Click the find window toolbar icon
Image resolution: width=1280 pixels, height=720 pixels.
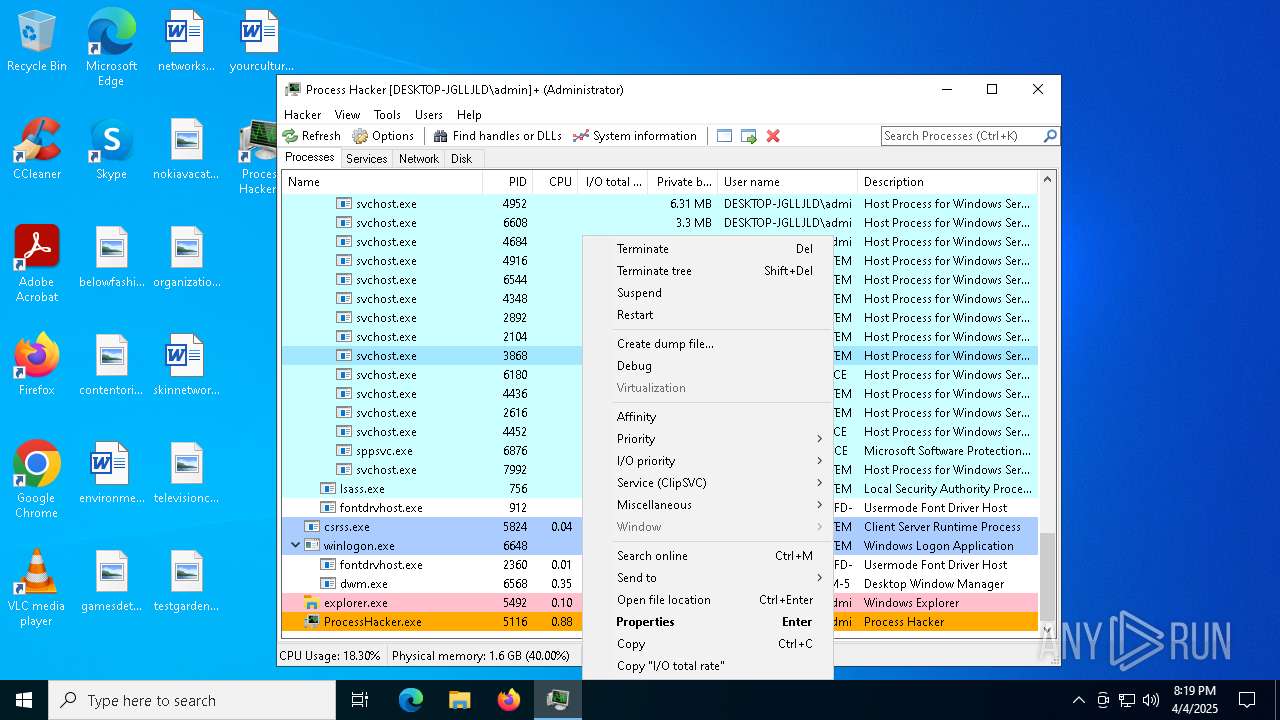[725, 136]
